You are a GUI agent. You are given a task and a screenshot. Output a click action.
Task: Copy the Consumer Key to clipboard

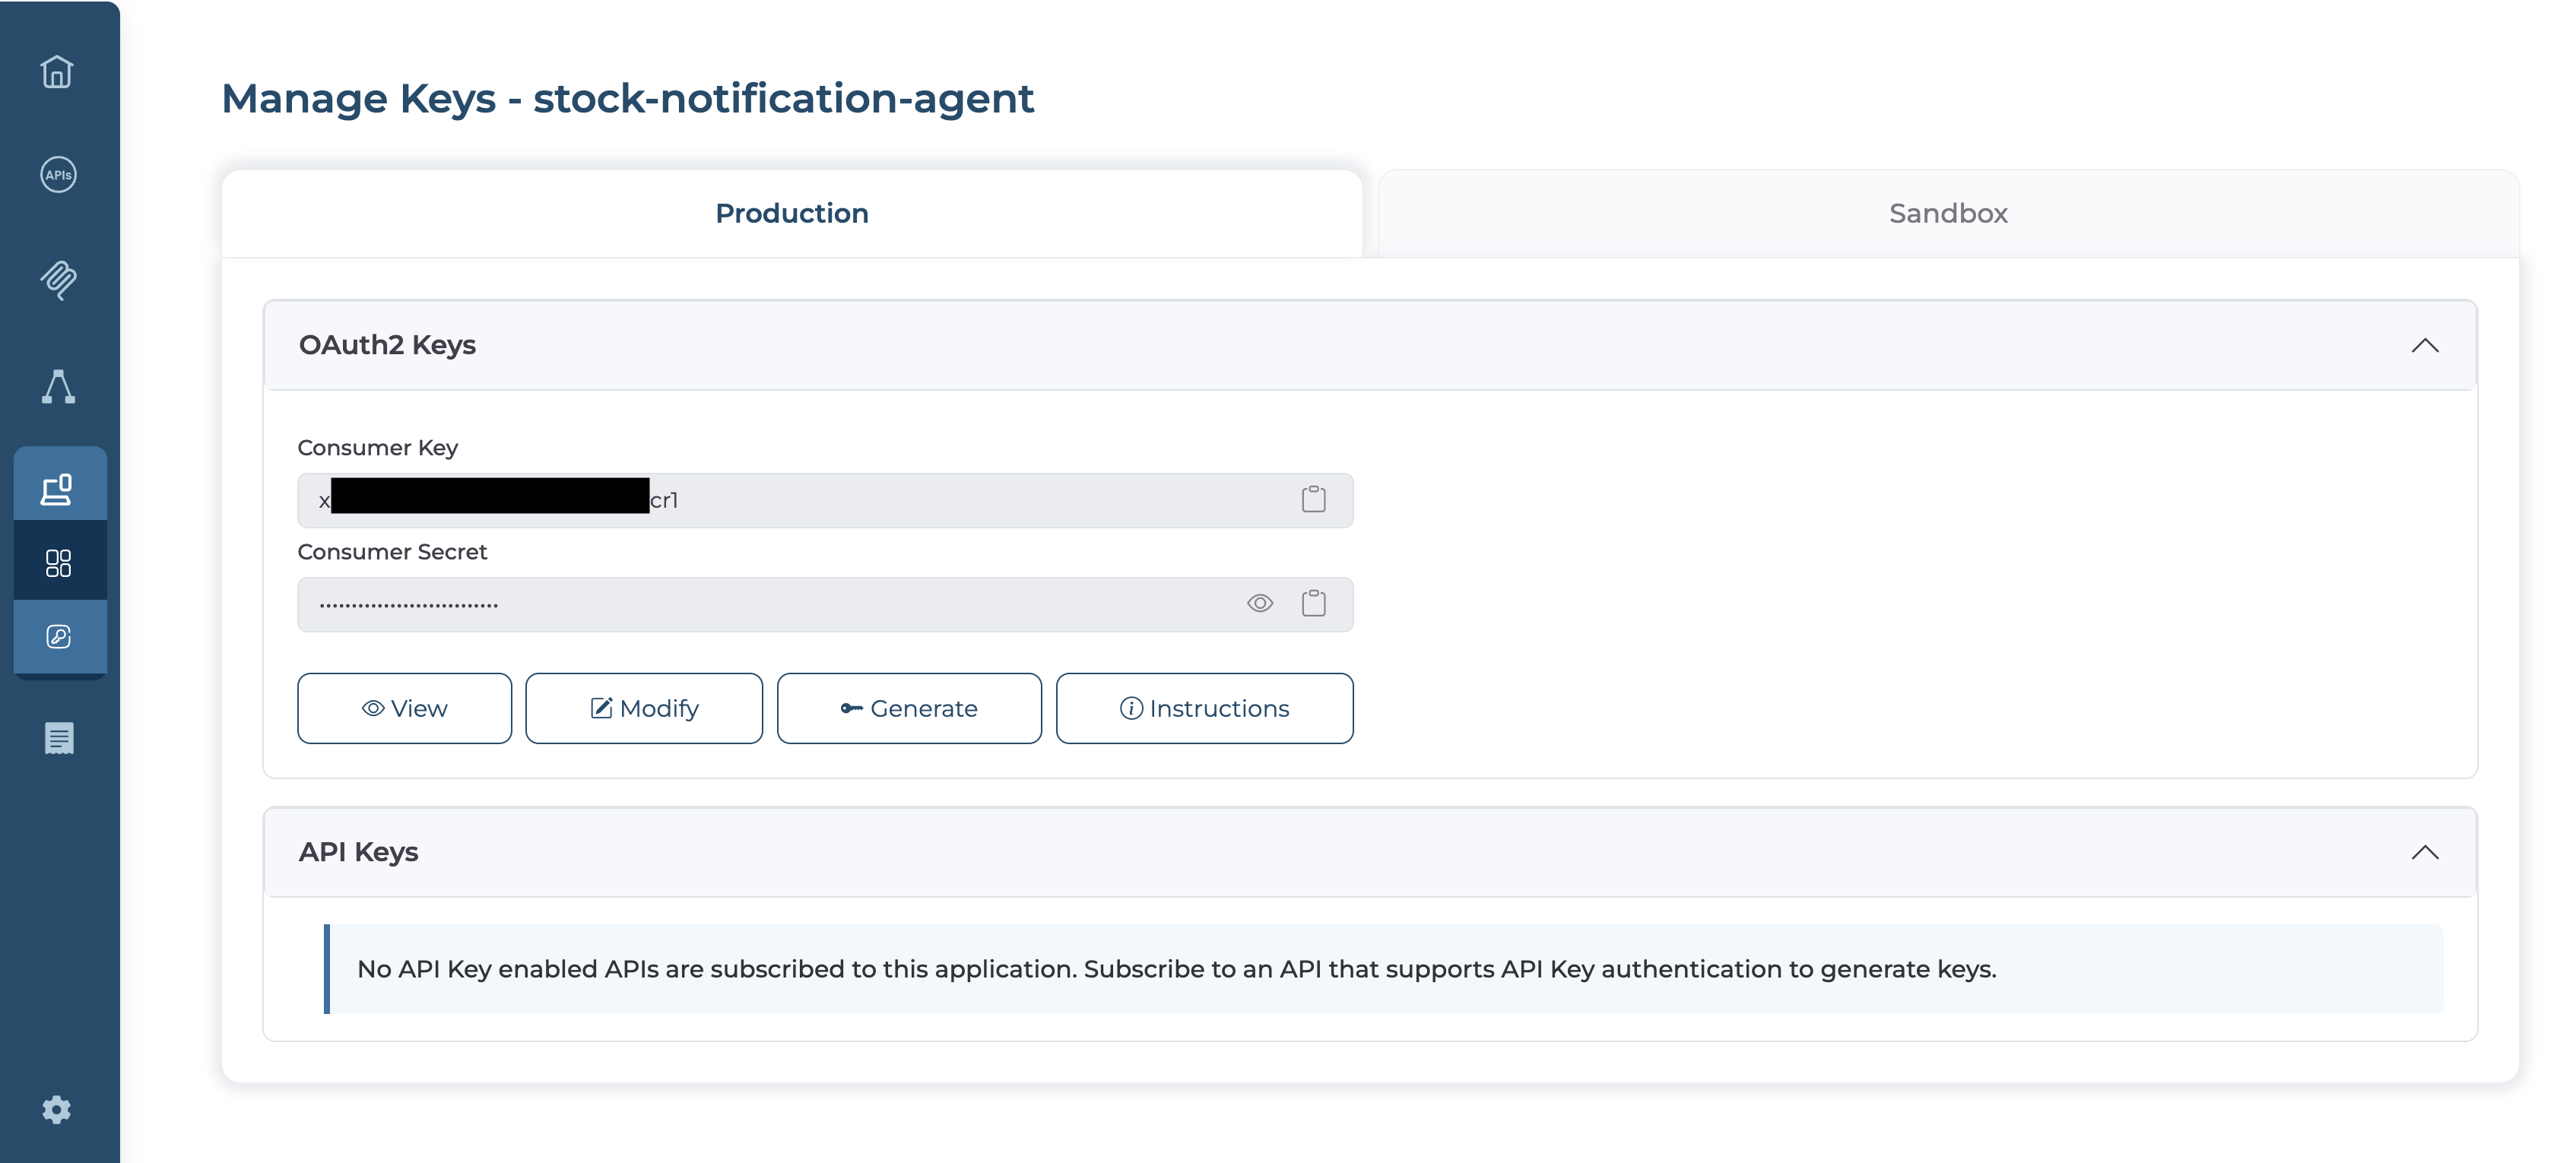[x=1313, y=499]
